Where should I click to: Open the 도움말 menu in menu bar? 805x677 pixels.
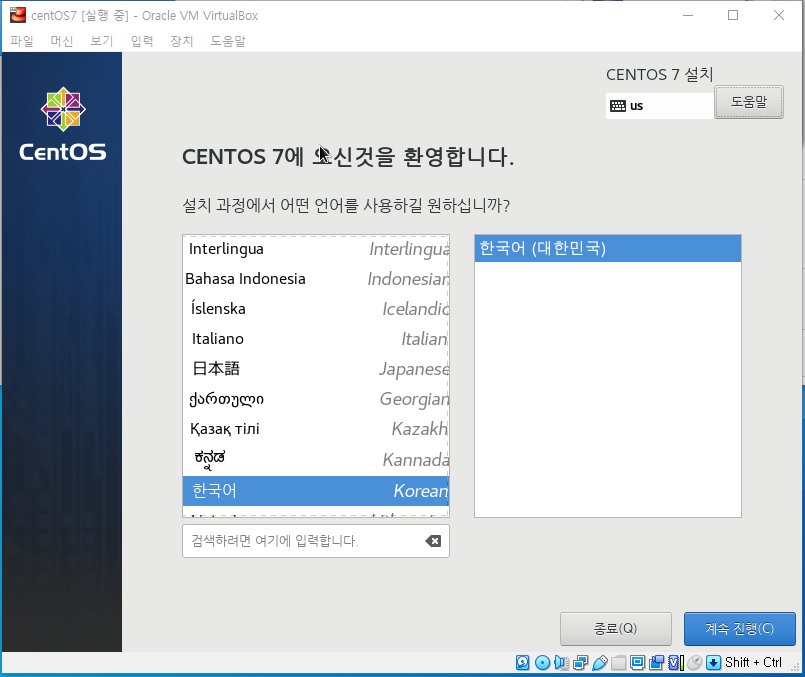click(x=228, y=41)
